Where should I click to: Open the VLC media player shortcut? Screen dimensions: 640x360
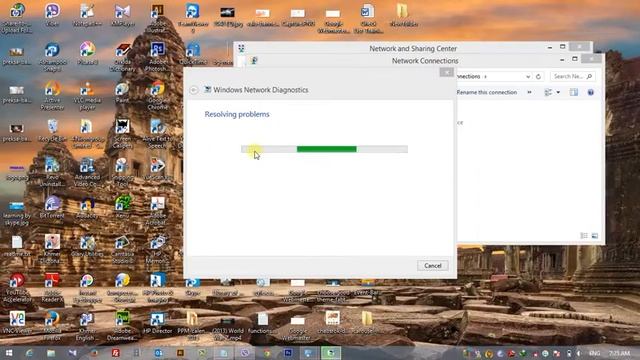(87, 95)
